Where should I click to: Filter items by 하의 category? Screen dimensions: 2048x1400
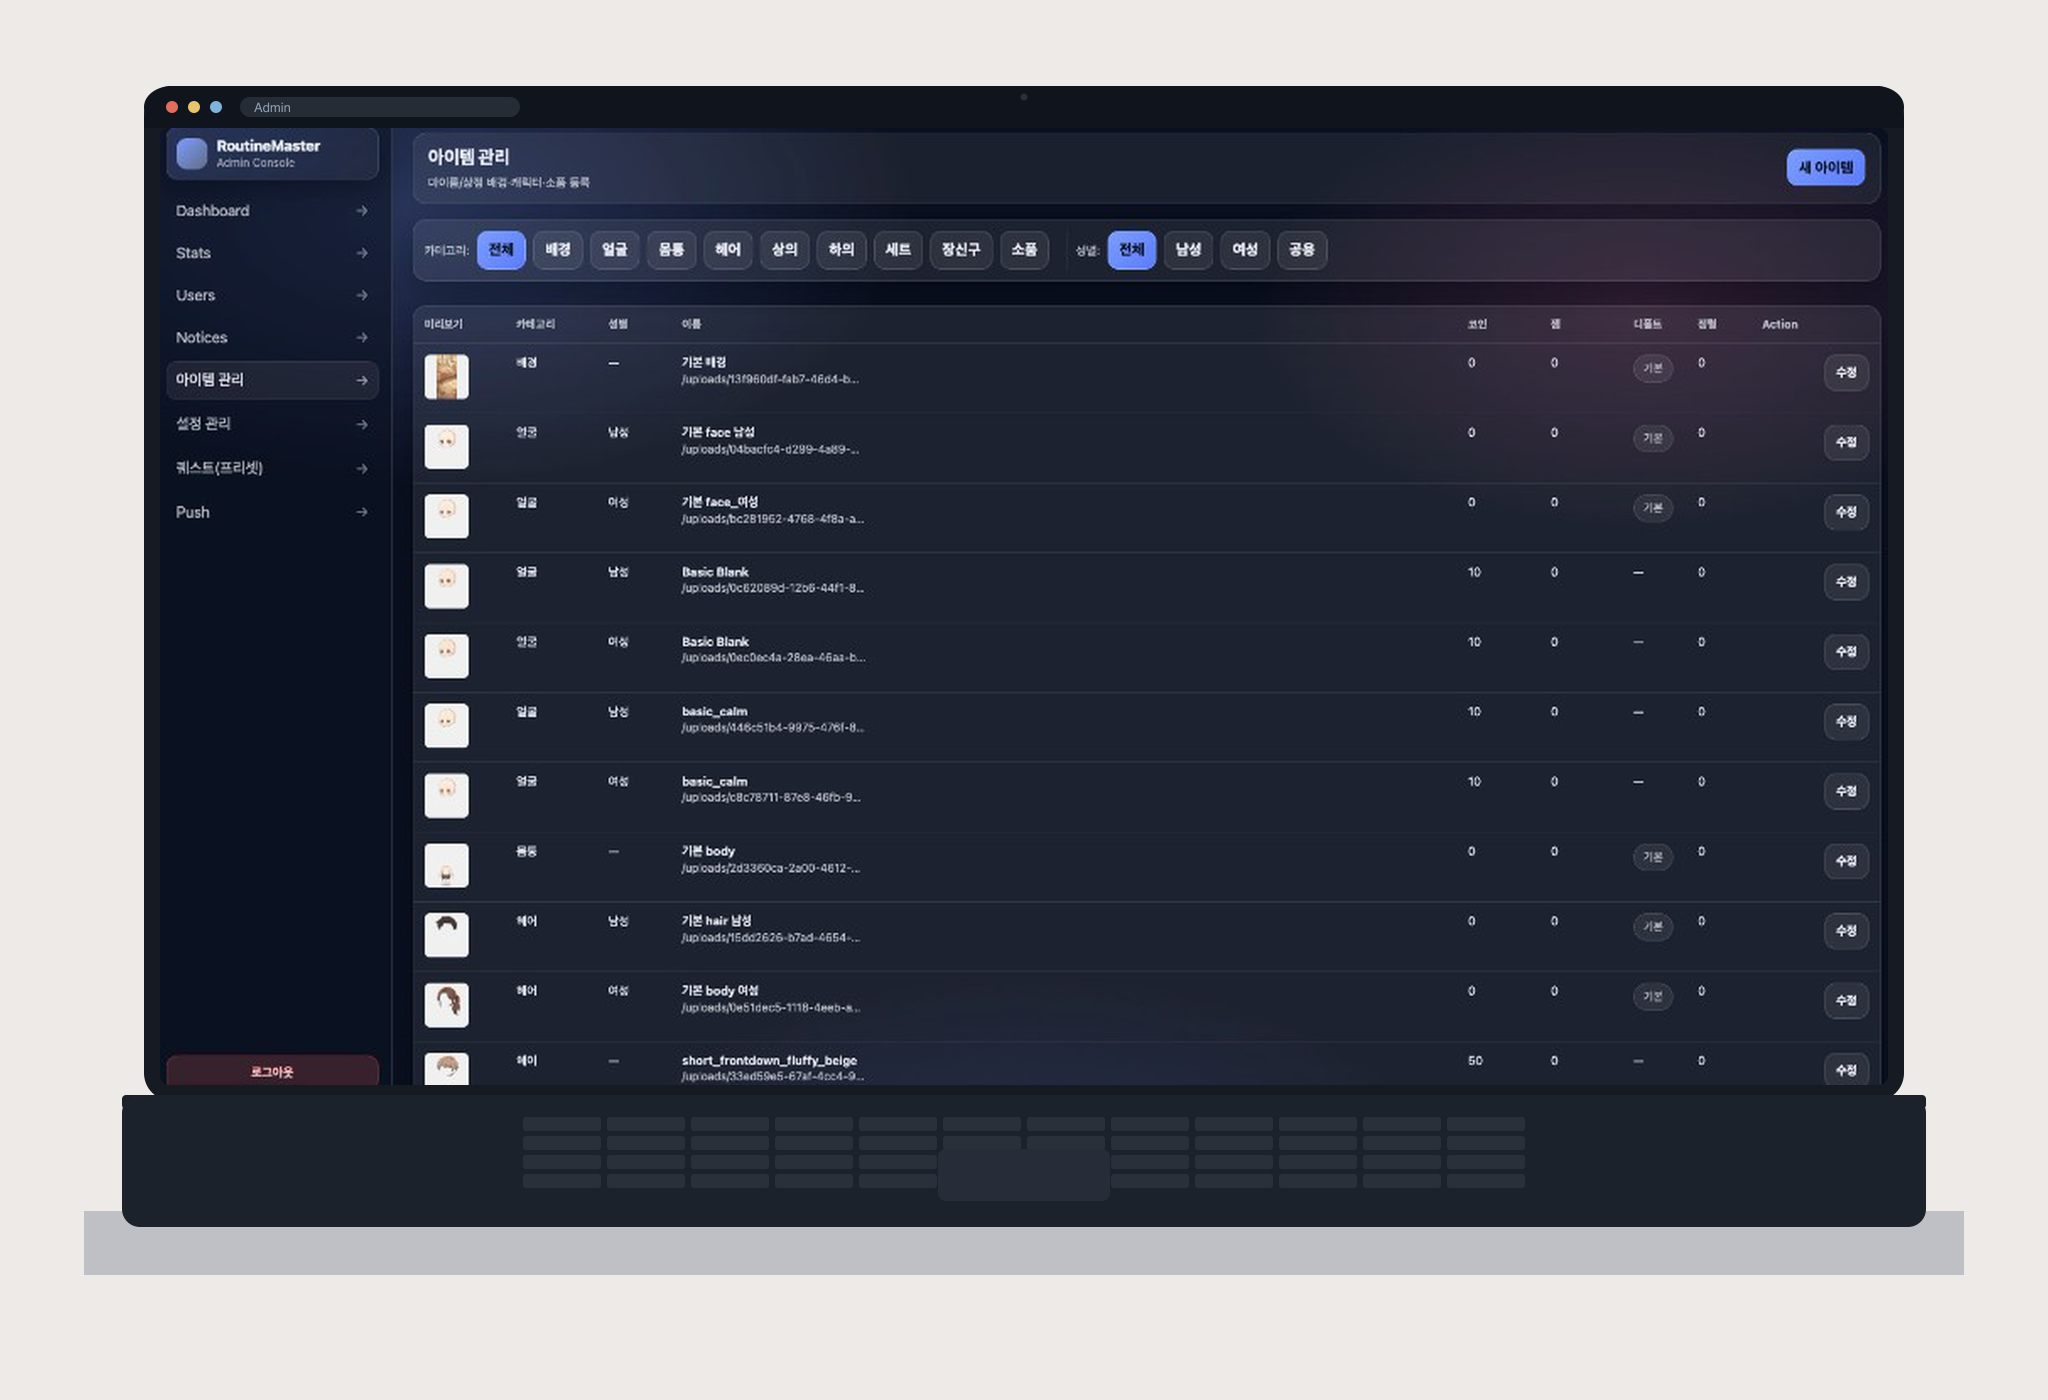[x=841, y=250]
